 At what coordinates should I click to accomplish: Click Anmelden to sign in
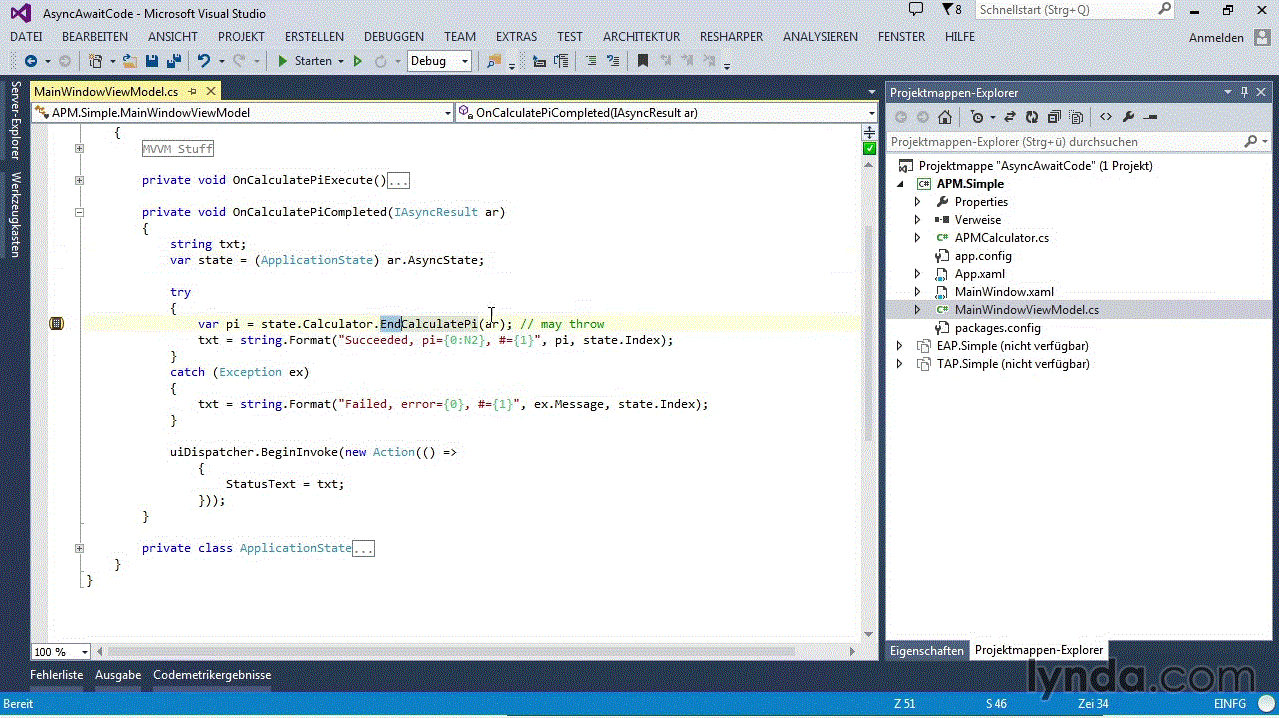point(1216,37)
